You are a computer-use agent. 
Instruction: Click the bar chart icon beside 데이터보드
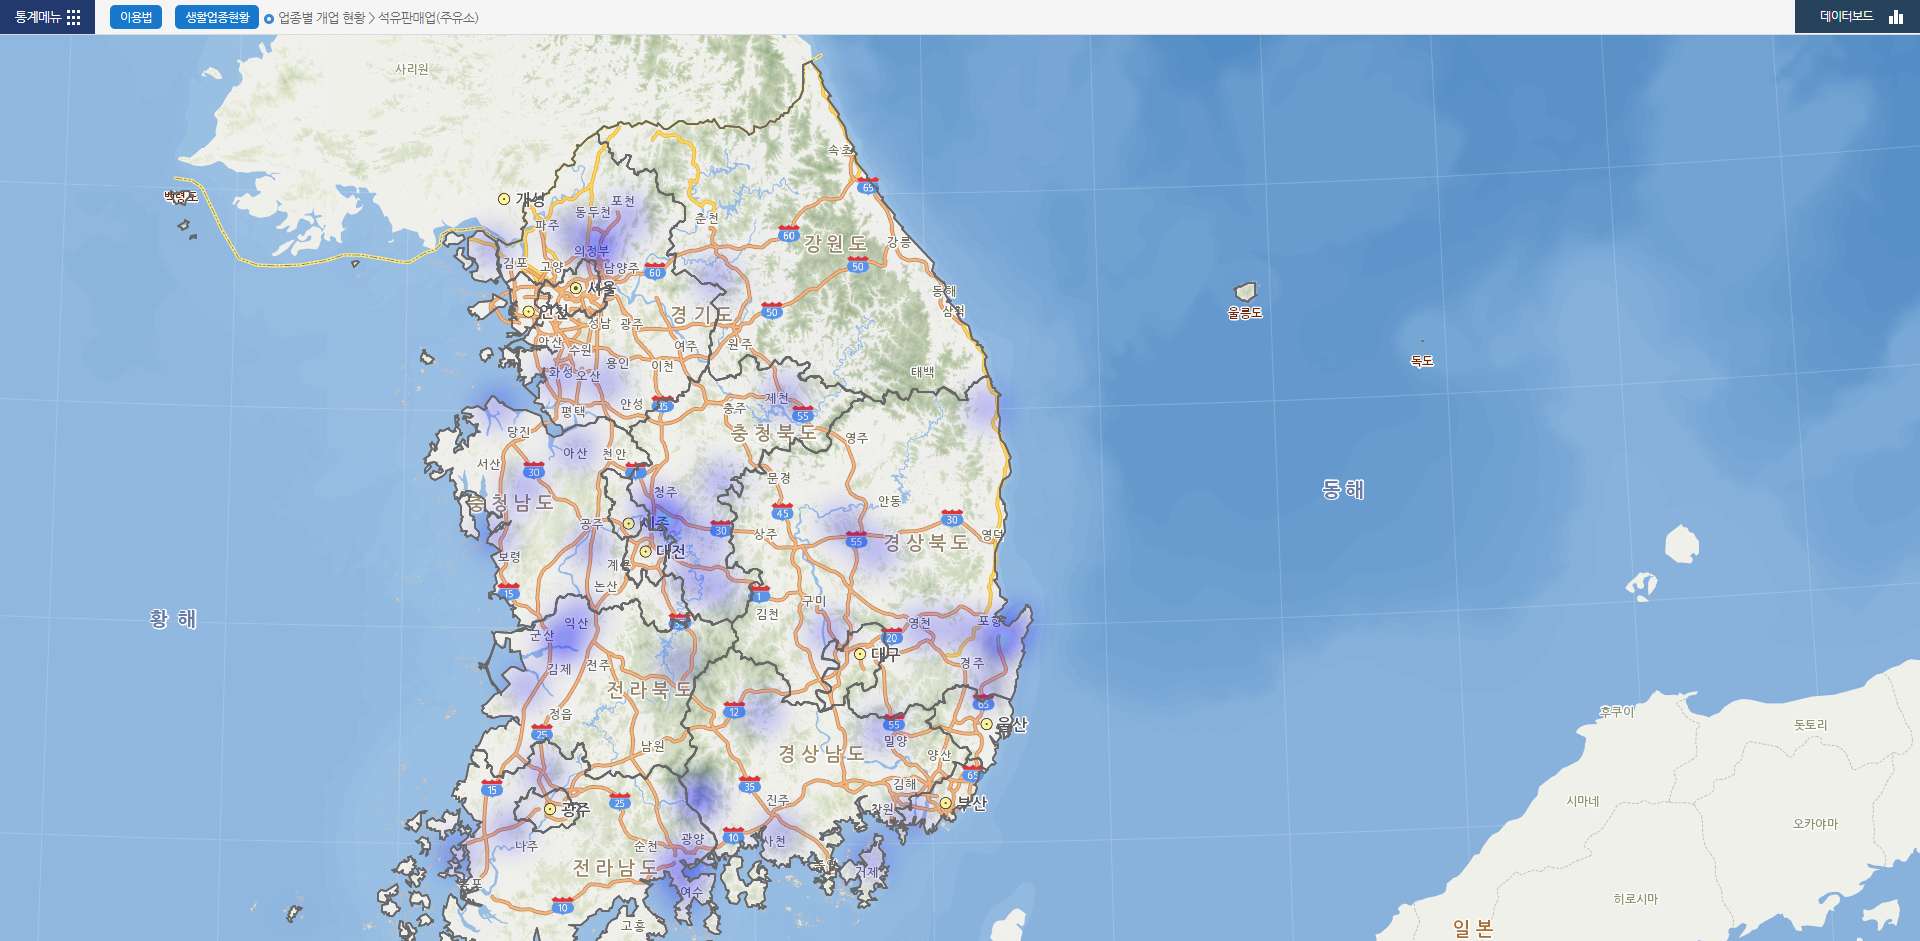1897,16
